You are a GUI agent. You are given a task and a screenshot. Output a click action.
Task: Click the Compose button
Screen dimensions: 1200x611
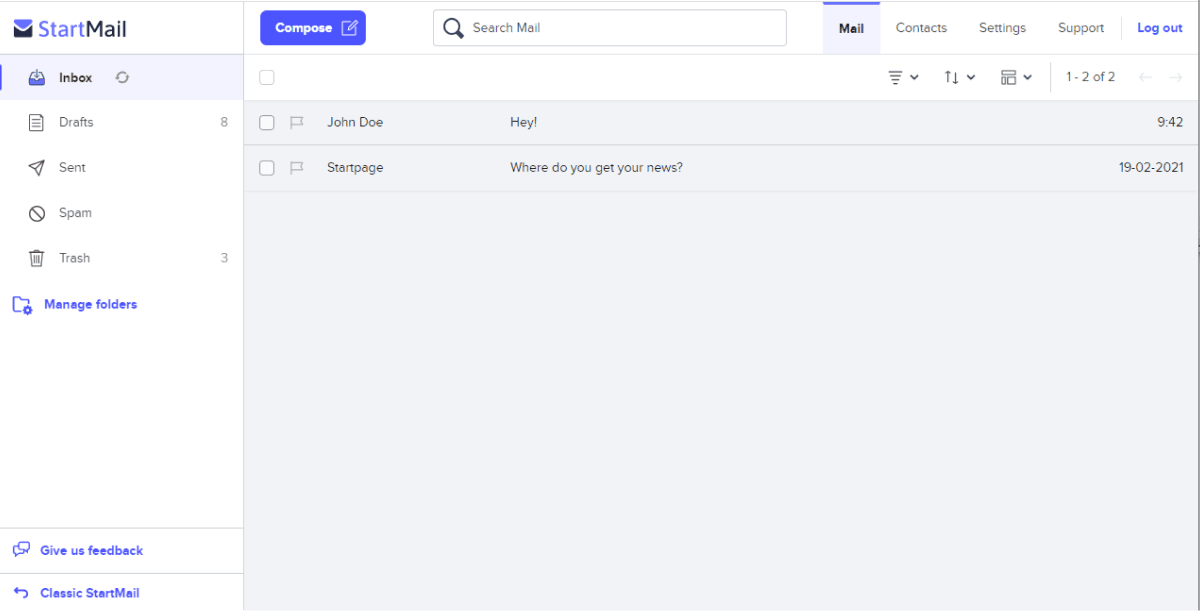tap(312, 27)
